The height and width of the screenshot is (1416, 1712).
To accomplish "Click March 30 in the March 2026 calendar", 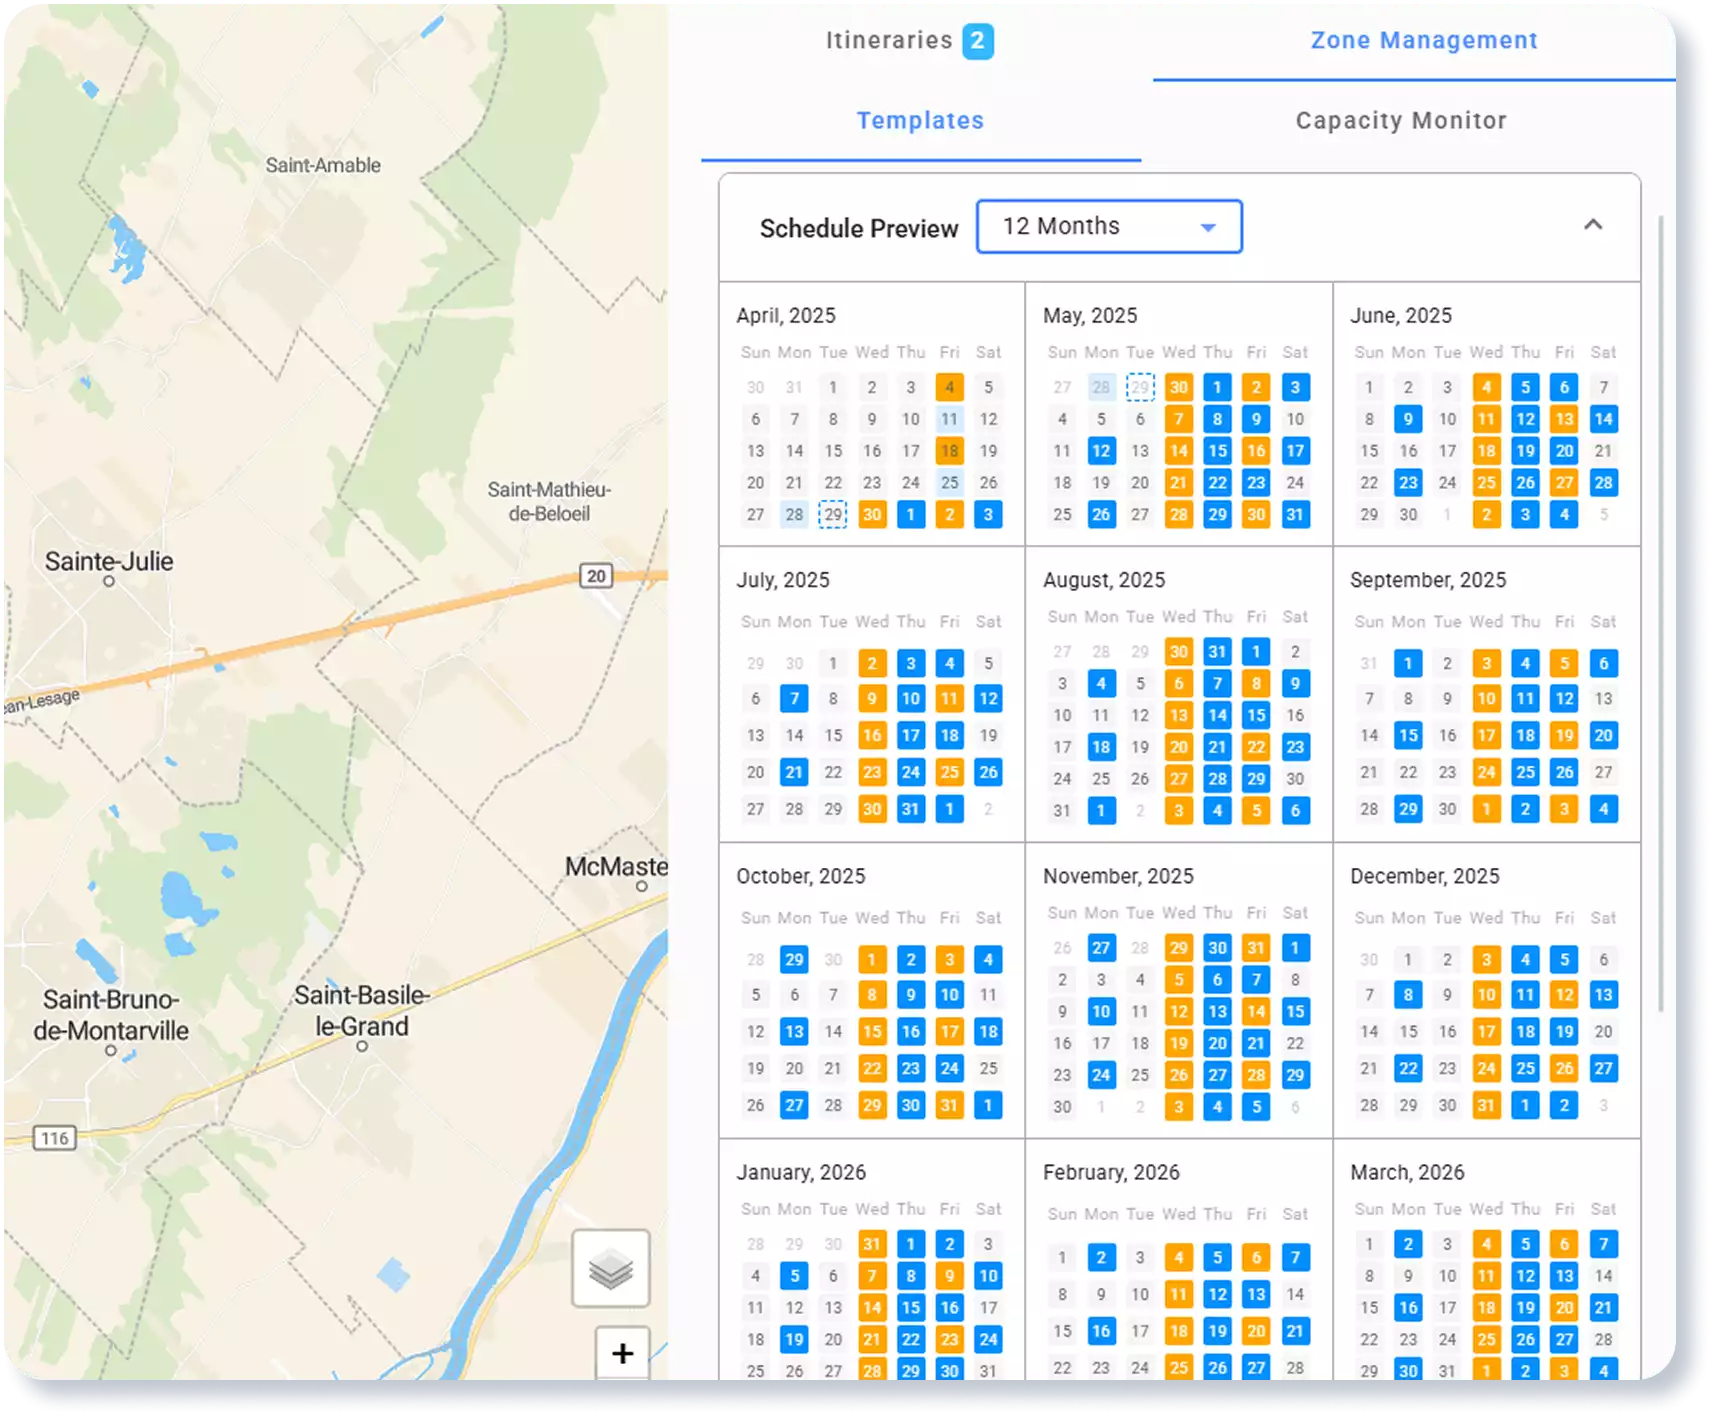I will 1408,1371.
